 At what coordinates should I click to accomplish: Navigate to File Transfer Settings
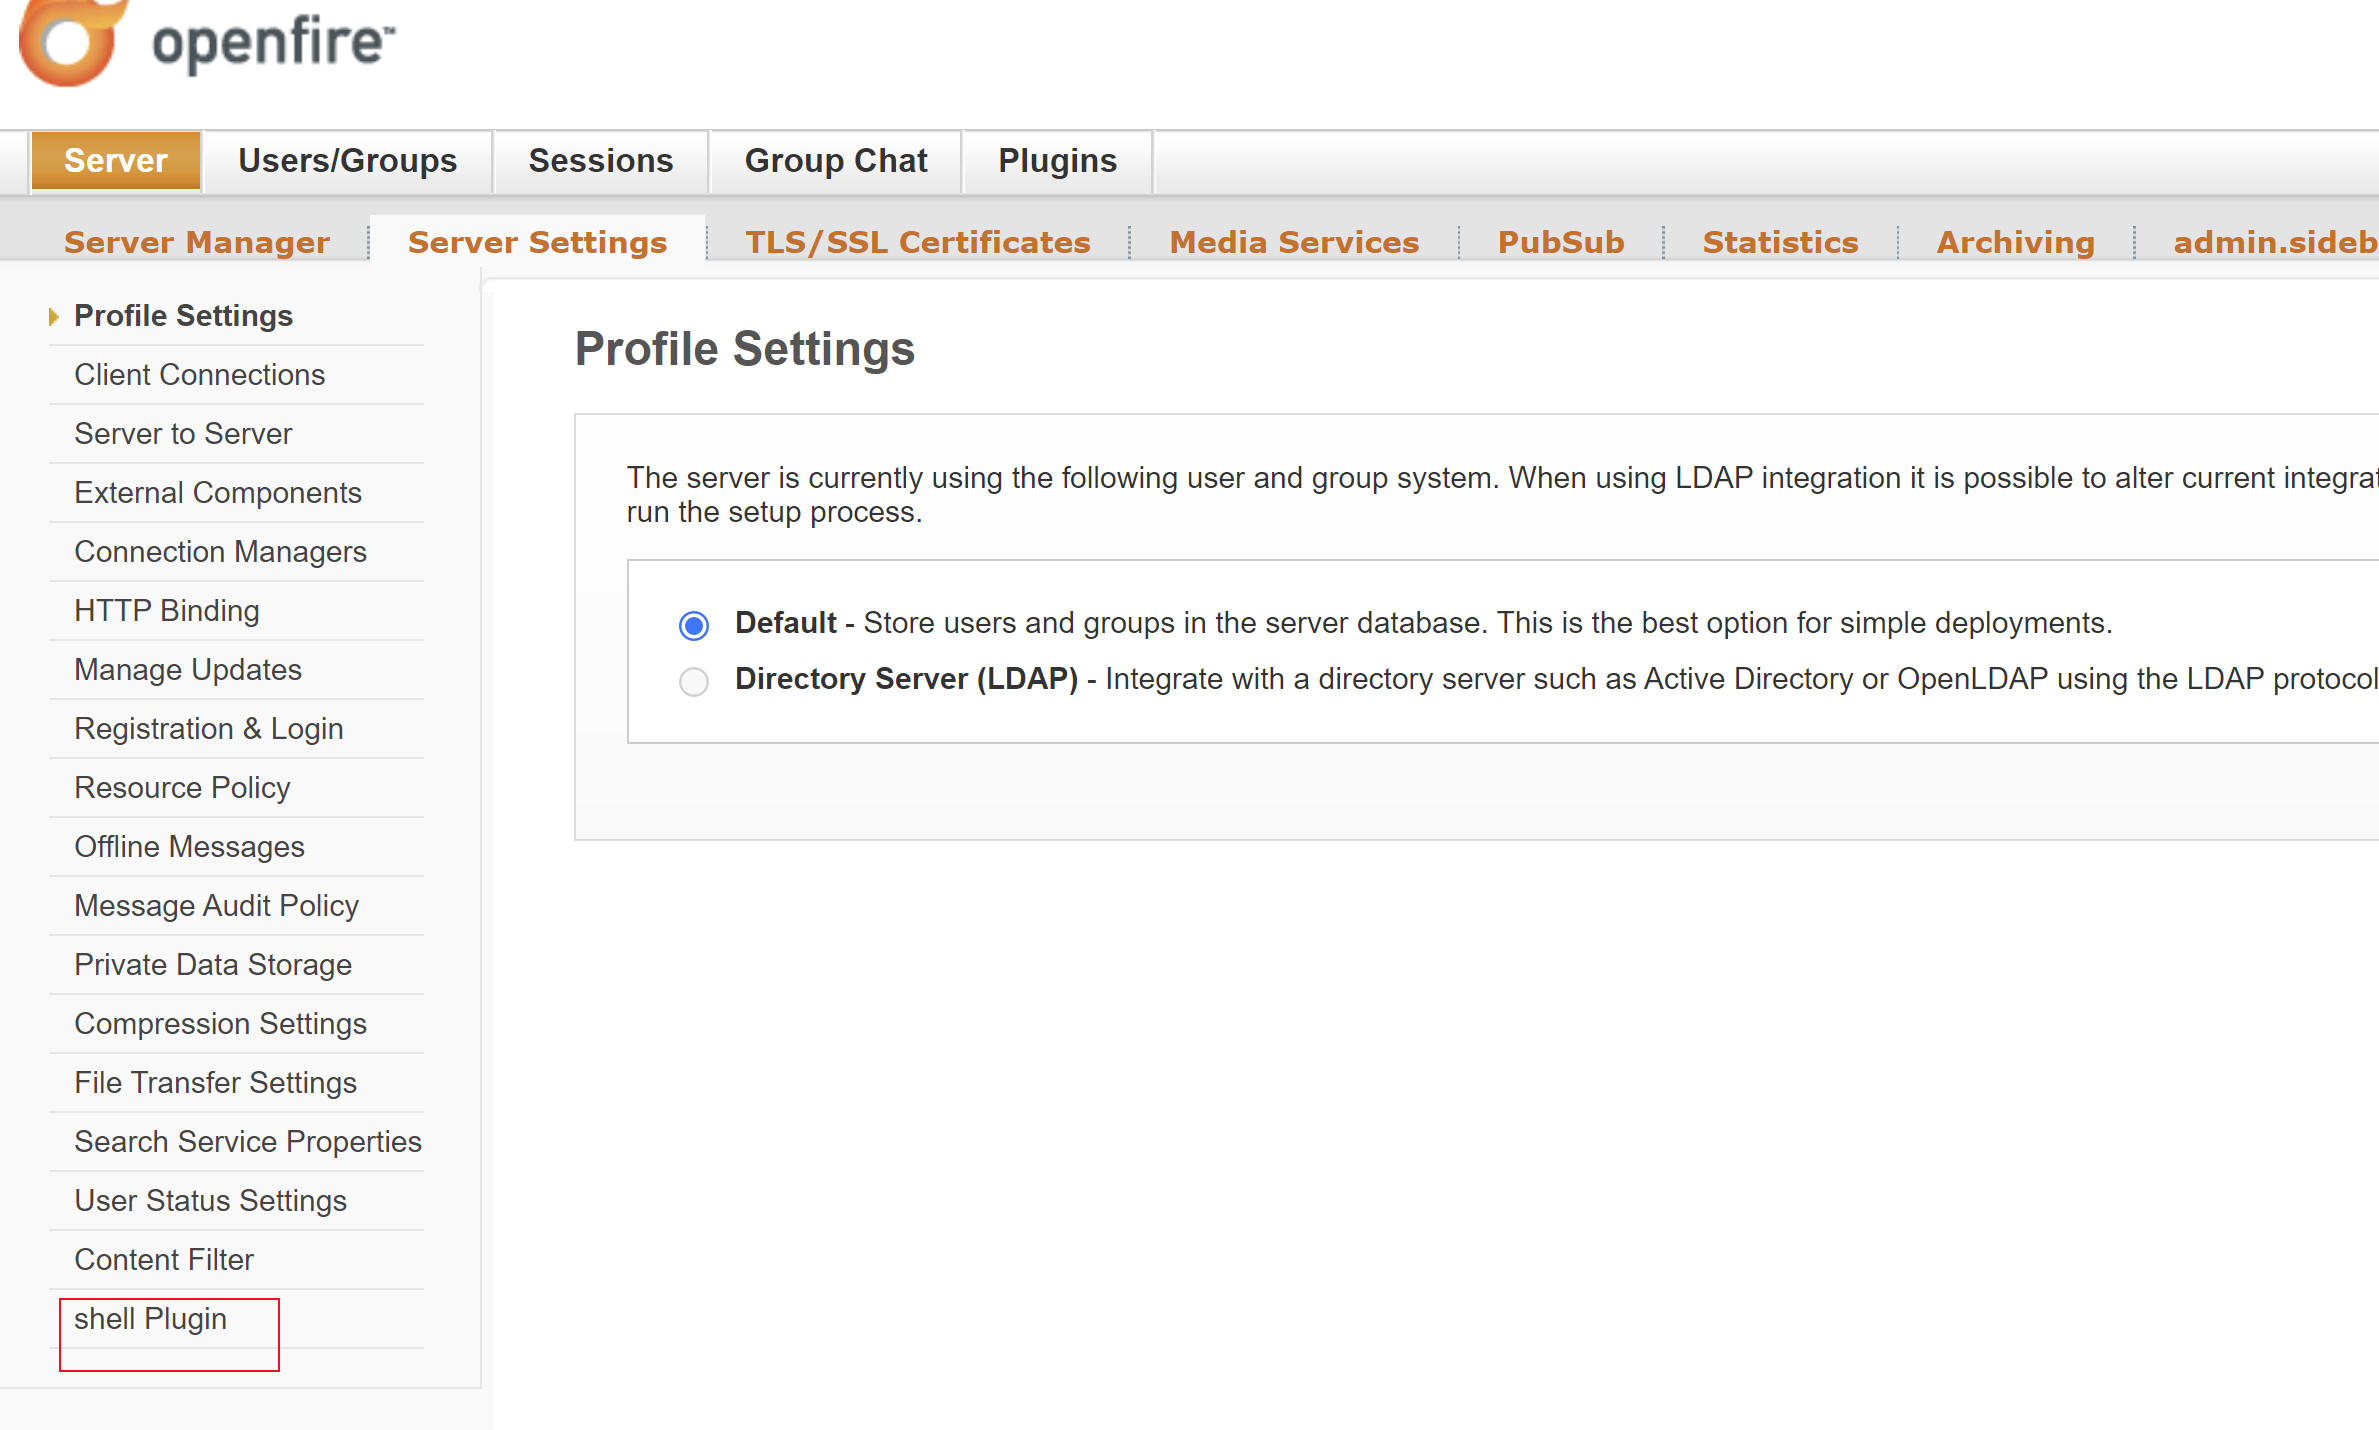(214, 1082)
